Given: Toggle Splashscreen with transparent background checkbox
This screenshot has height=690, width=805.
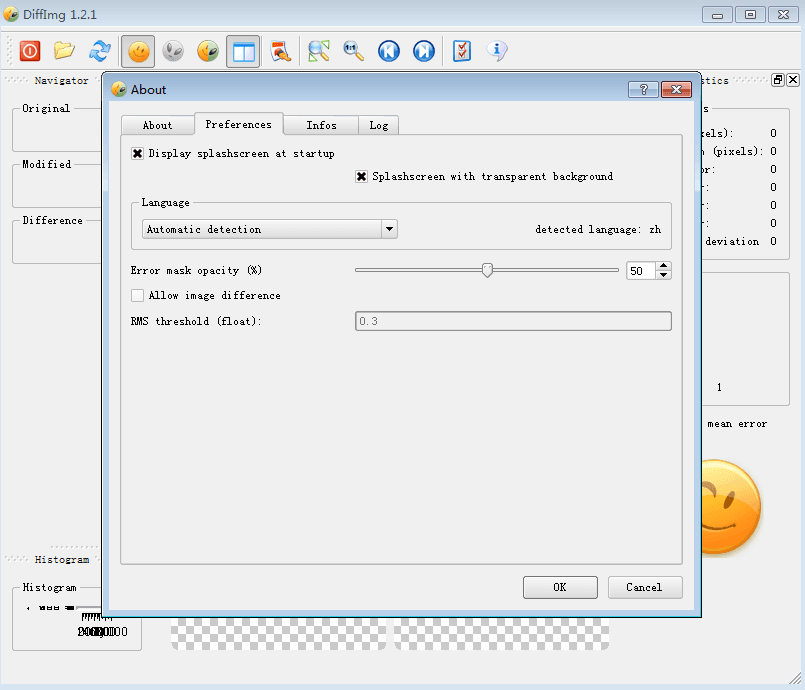Looking at the screenshot, I should [x=362, y=177].
